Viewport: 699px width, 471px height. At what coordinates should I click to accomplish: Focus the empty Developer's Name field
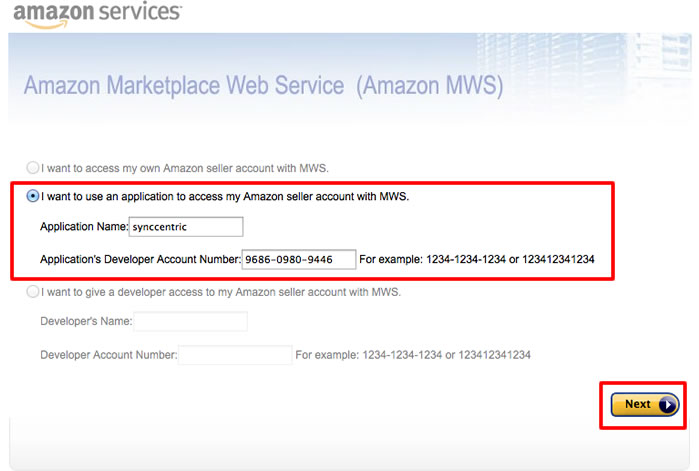tap(190, 321)
